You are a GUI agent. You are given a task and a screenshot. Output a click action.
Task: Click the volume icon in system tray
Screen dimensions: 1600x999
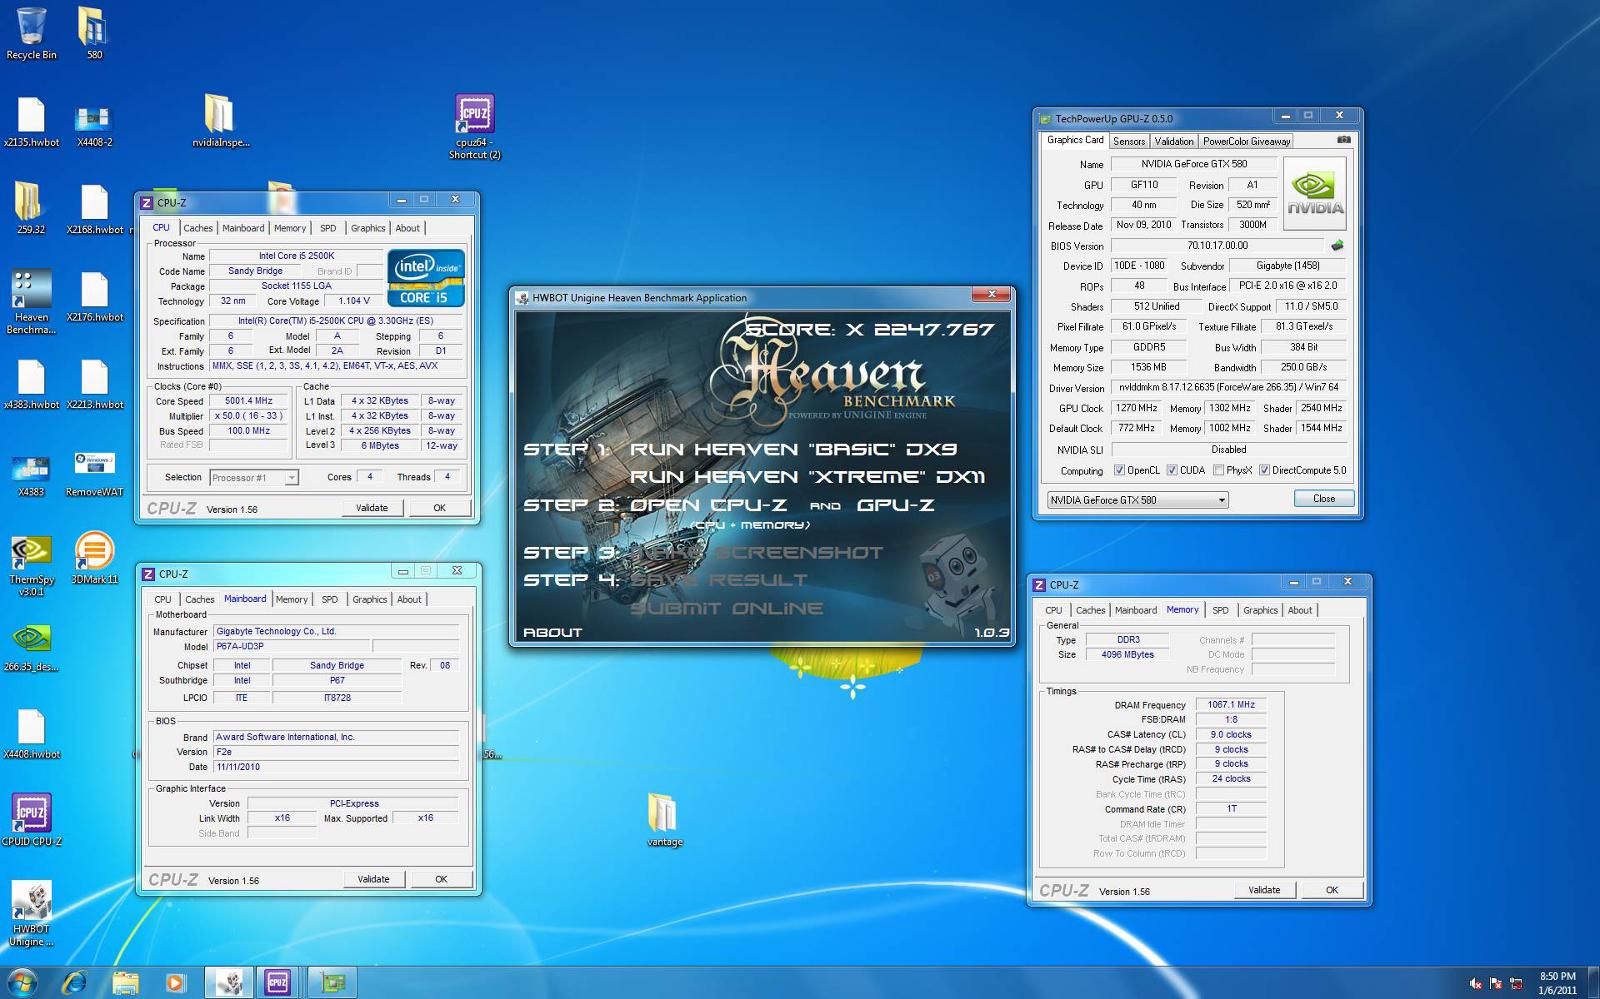pos(1476,984)
